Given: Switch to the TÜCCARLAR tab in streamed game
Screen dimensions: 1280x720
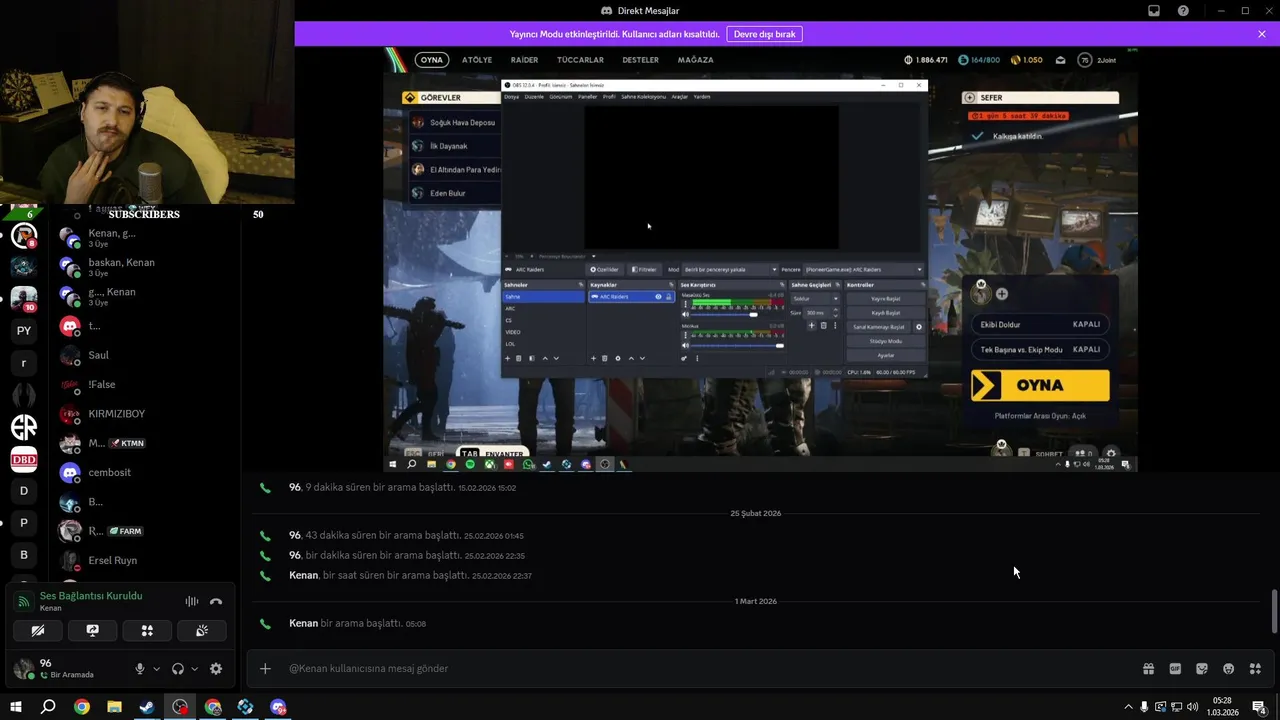Looking at the screenshot, I should click(580, 60).
